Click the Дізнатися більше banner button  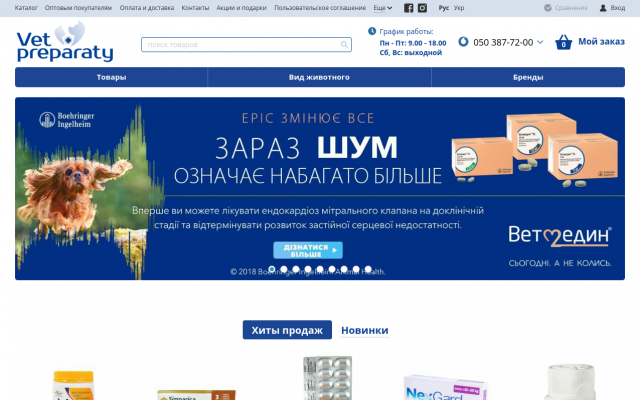pyautogui.click(x=308, y=250)
